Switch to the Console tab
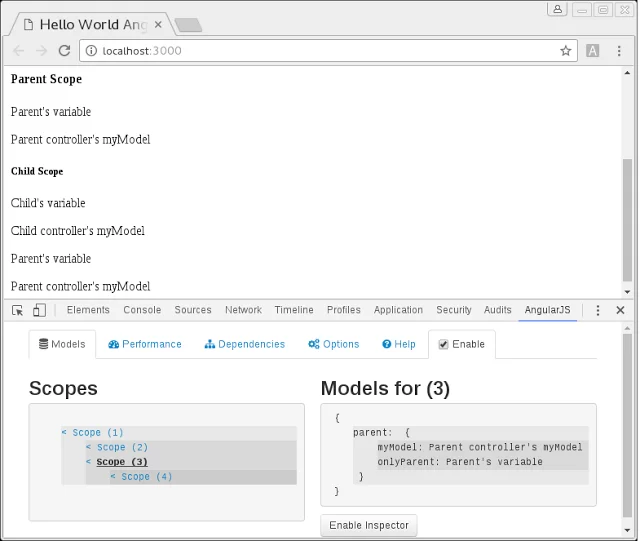Image resolution: width=640 pixels, height=541 pixels. (x=142, y=311)
